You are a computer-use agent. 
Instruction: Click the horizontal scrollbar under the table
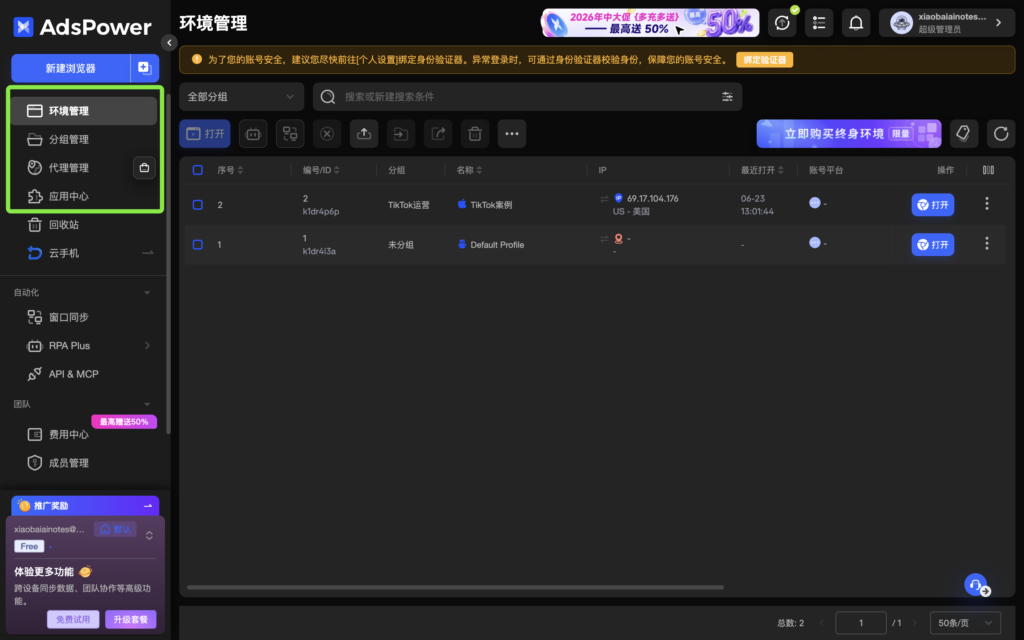[x=455, y=587]
